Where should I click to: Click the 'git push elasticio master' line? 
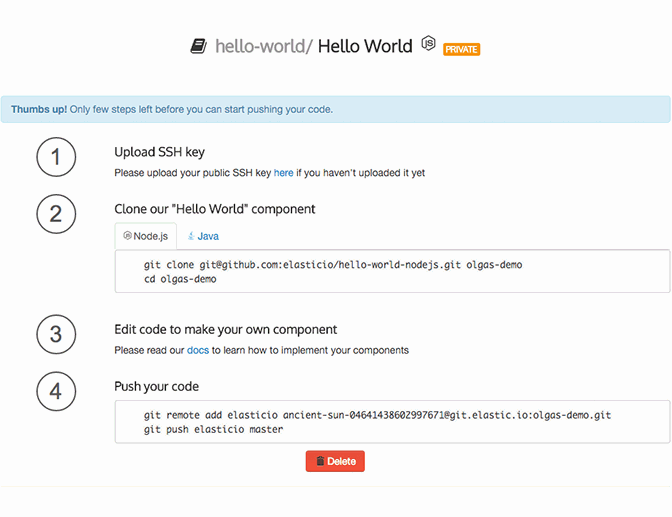pos(213,429)
